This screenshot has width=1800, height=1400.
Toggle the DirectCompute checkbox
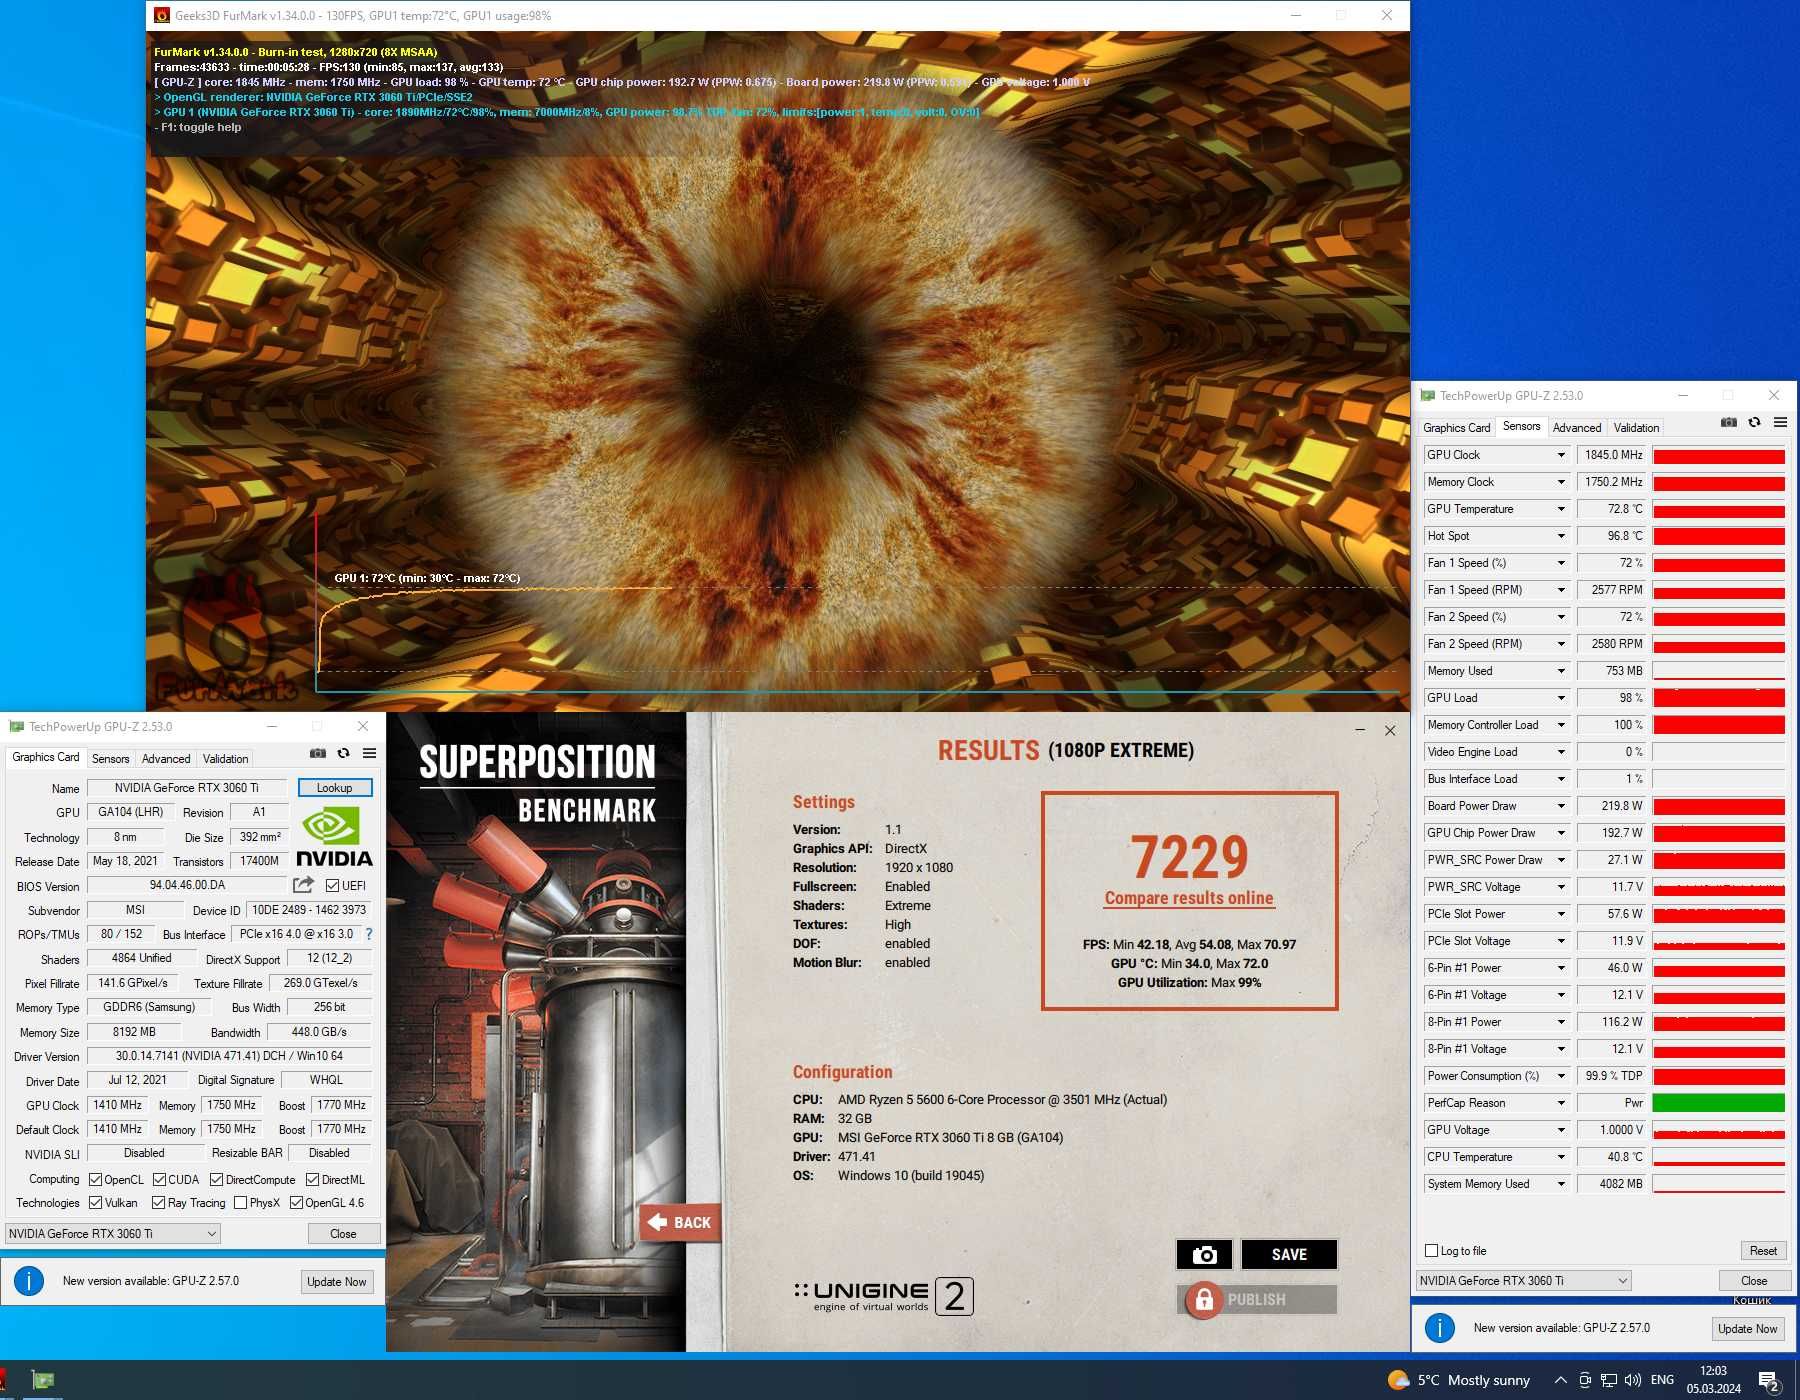point(217,1180)
